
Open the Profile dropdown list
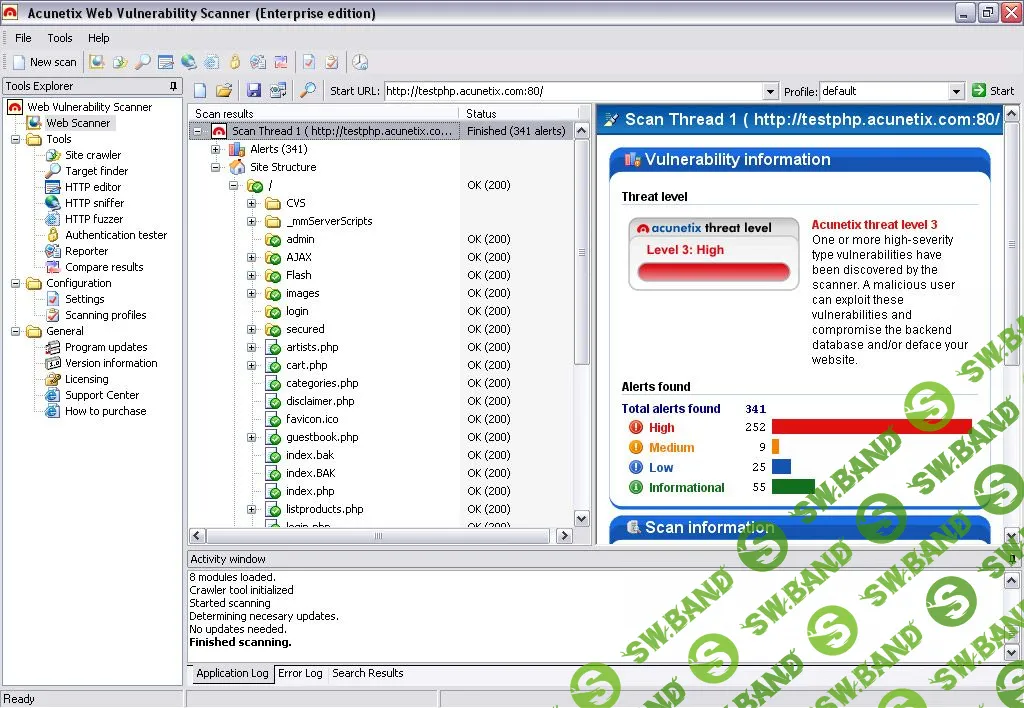[x=957, y=90]
